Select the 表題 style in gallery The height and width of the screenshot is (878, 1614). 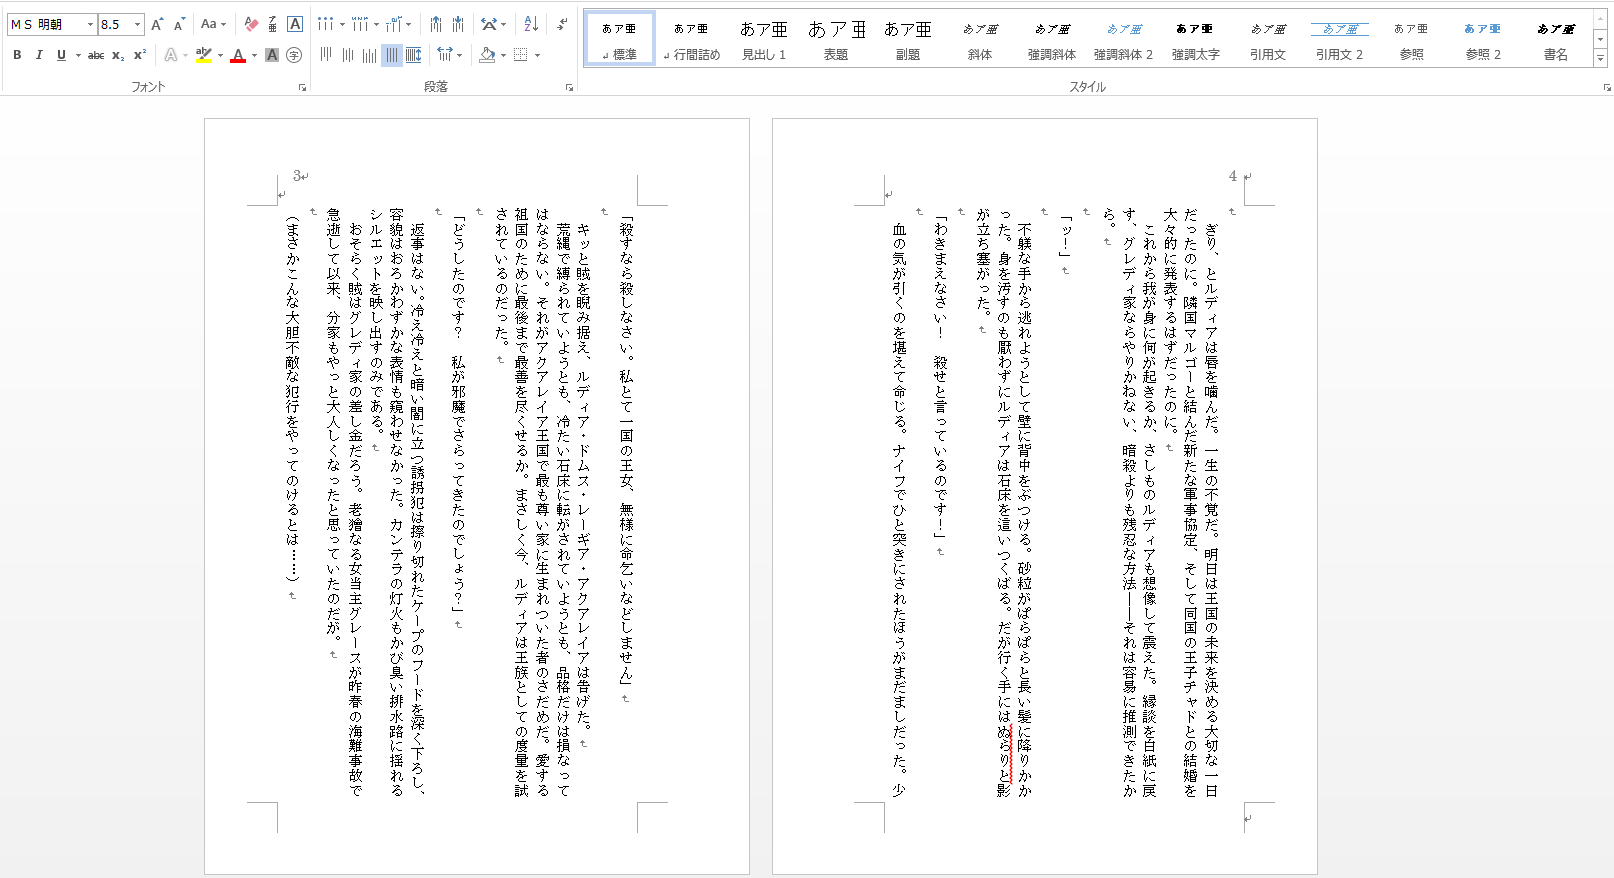pos(836,40)
